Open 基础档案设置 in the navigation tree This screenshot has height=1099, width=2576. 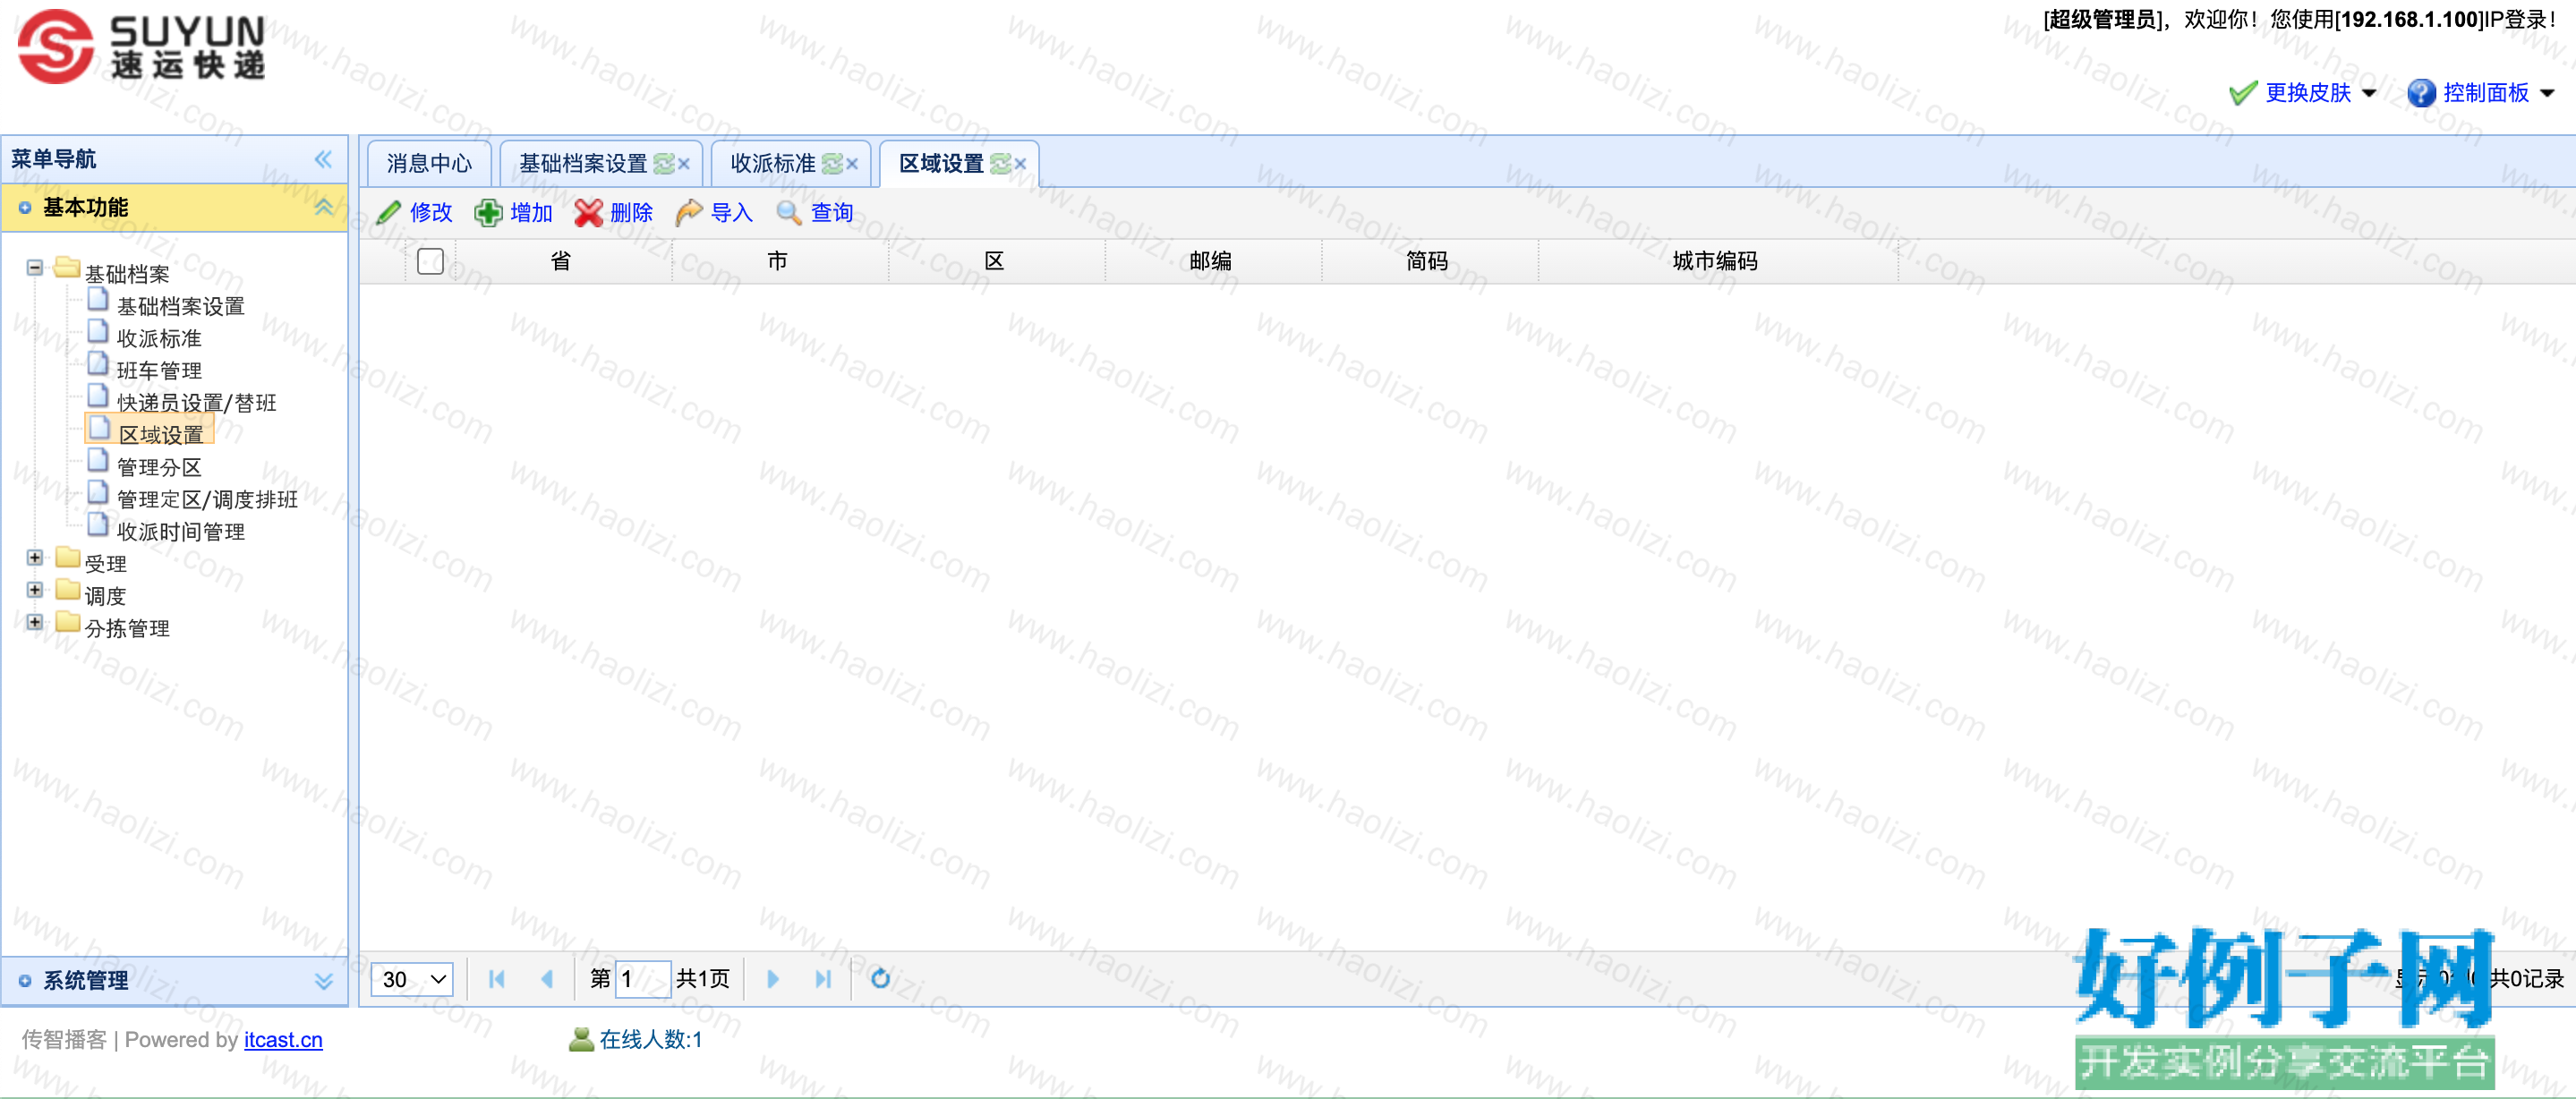[x=180, y=307]
